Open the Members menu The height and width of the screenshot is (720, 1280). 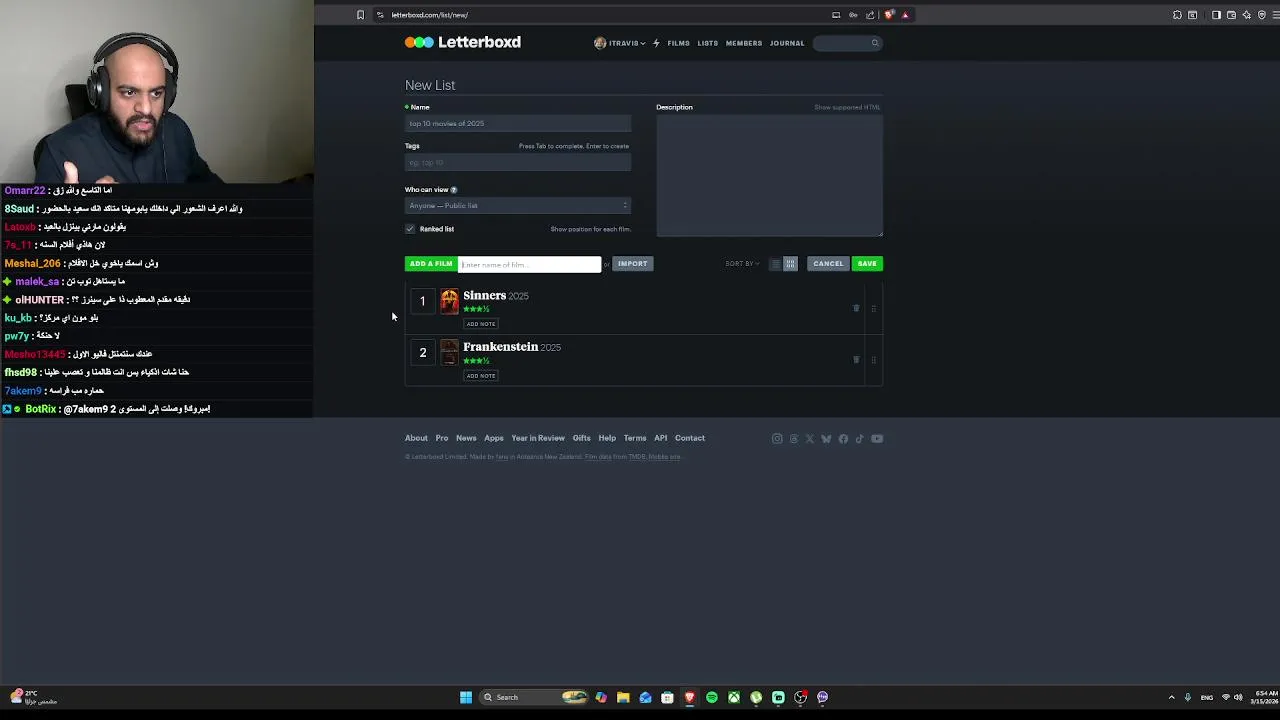point(744,43)
